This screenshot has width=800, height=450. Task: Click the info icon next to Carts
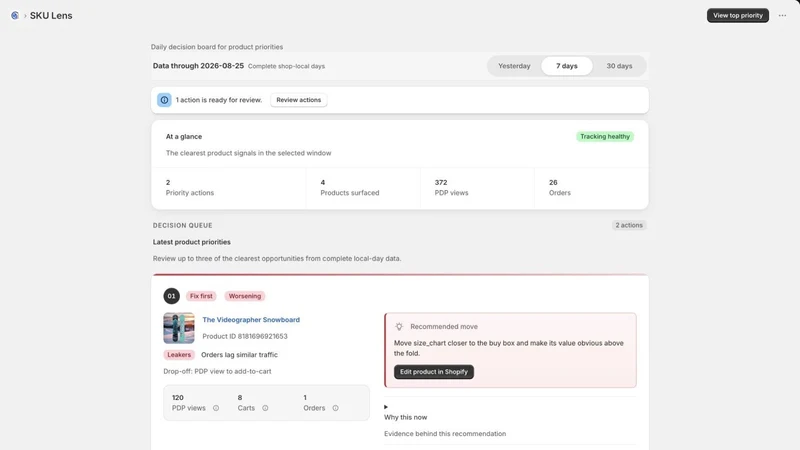[x=265, y=408]
